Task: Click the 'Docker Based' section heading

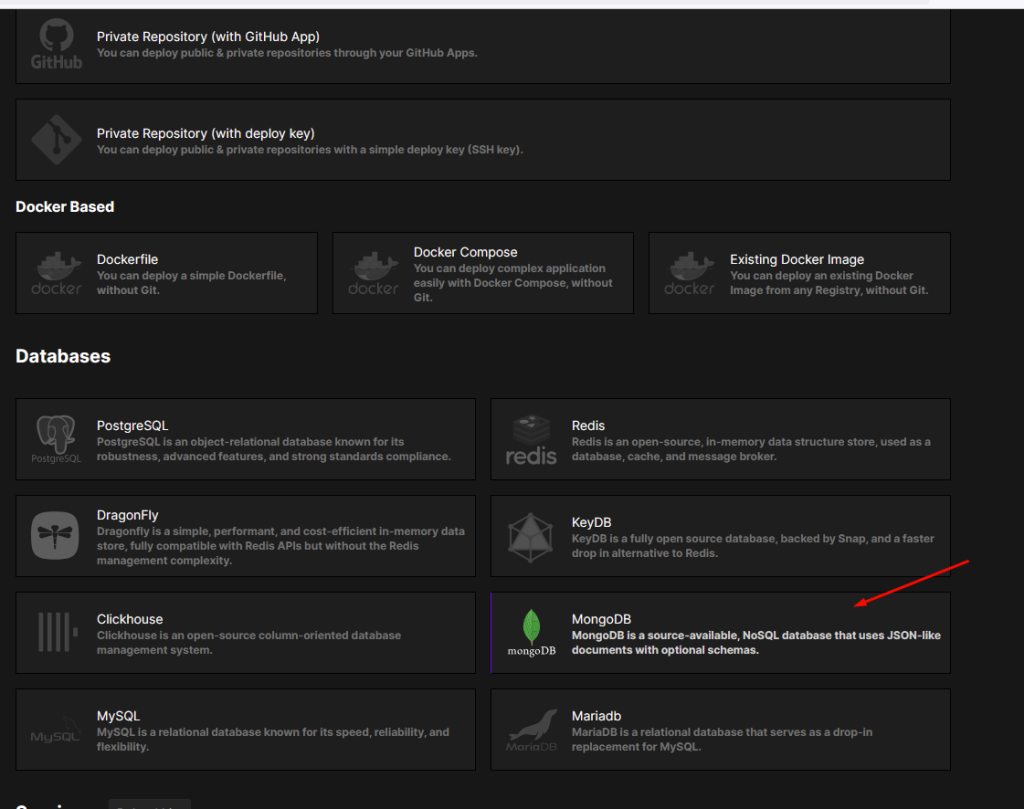Action: click(65, 206)
